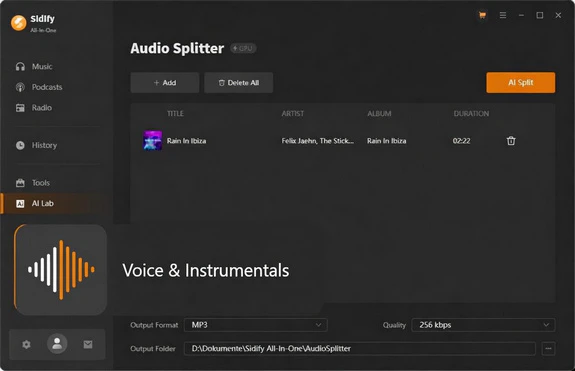
Task: Click the Output Folder path field
Action: click(x=360, y=348)
